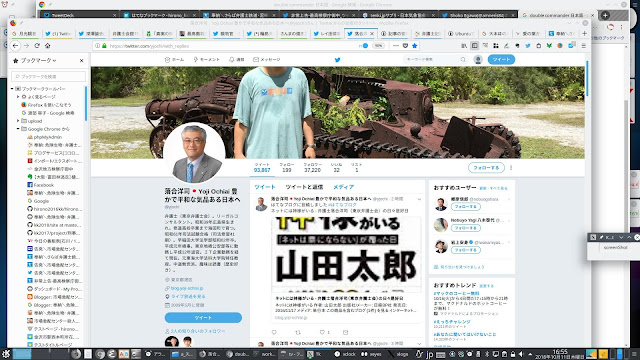Open the more options dots beside Follow
Viewport: 640px width, 360px height.
coord(511,168)
